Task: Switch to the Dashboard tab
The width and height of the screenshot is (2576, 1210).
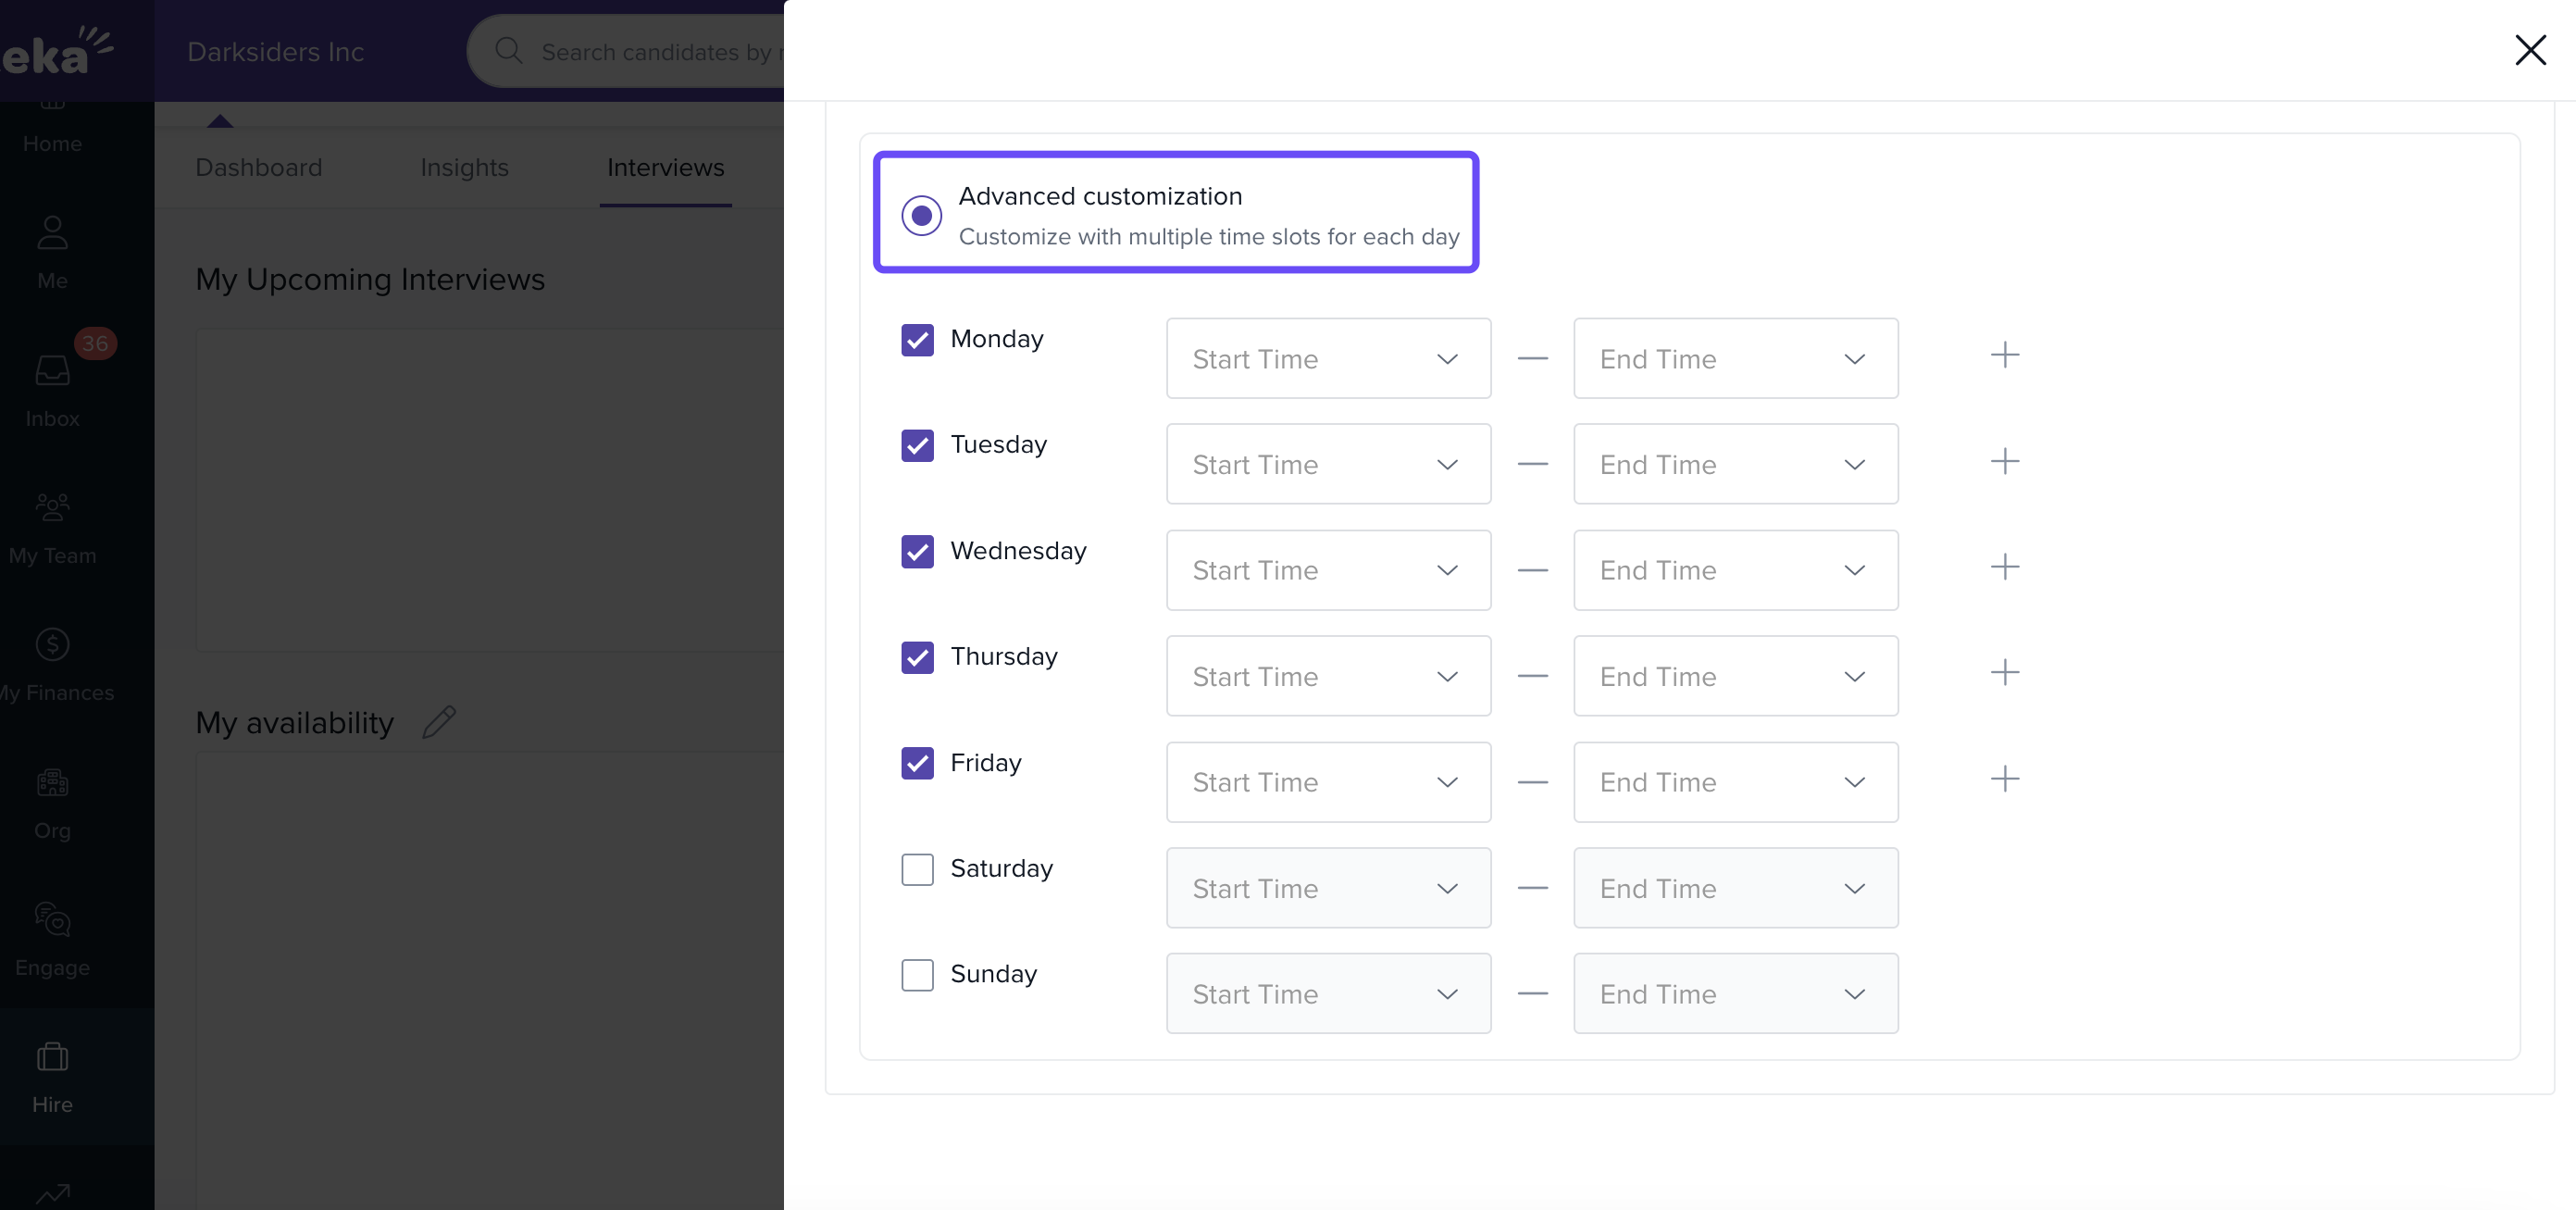Action: coord(258,168)
